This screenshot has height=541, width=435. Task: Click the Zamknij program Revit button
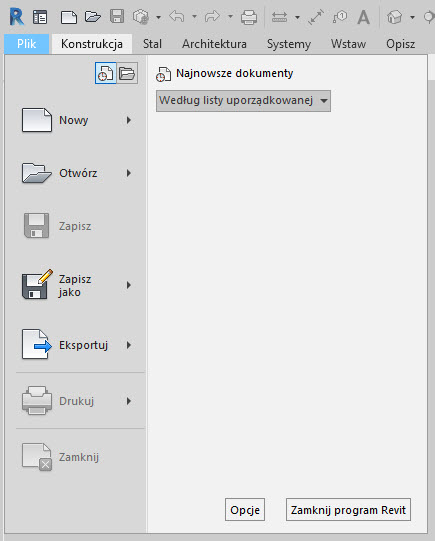[x=348, y=510]
